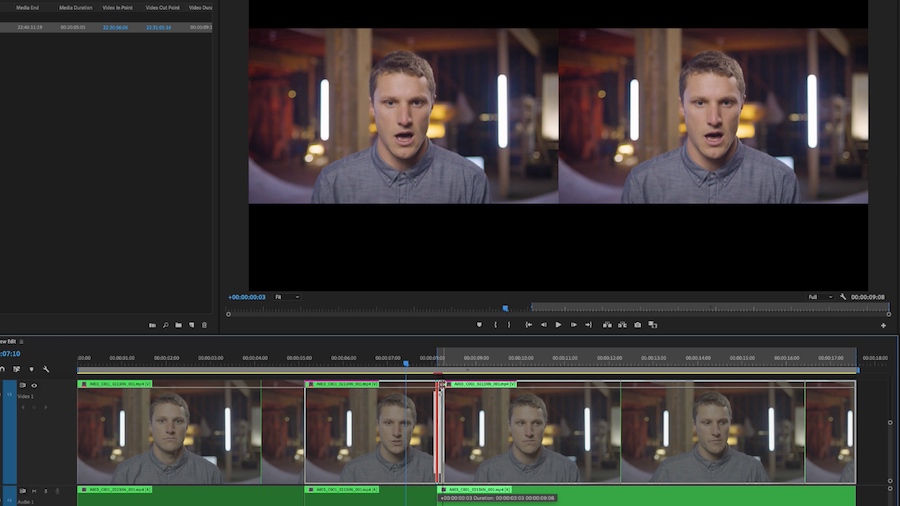Add a marker from the timeline header icon
Viewport: 900px width, 506px height.
(32, 369)
